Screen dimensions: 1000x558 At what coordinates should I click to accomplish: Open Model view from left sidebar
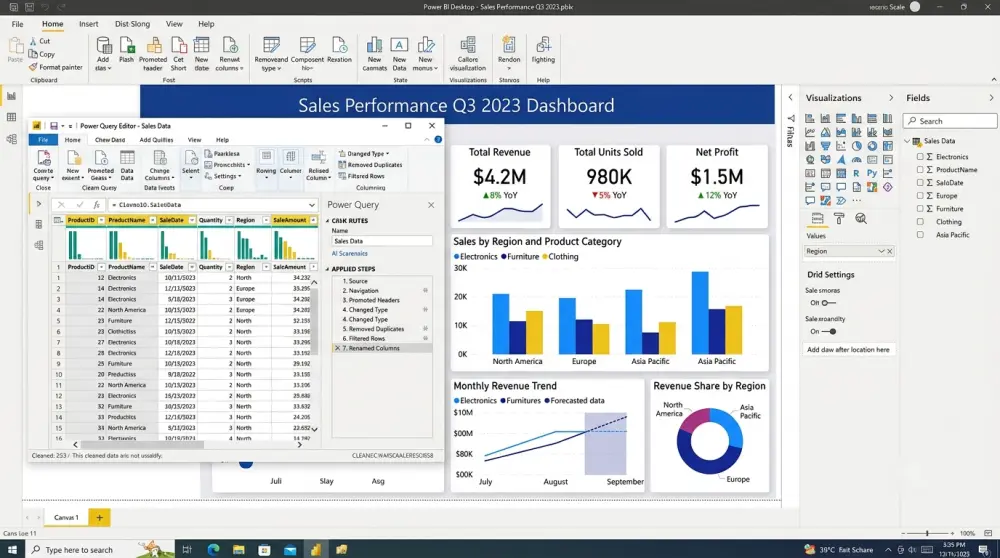point(11,139)
